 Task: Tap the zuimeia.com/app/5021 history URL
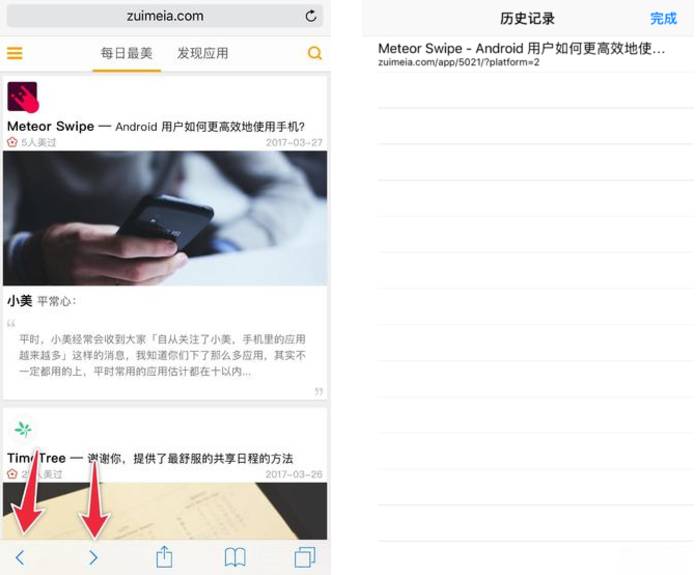[x=459, y=62]
